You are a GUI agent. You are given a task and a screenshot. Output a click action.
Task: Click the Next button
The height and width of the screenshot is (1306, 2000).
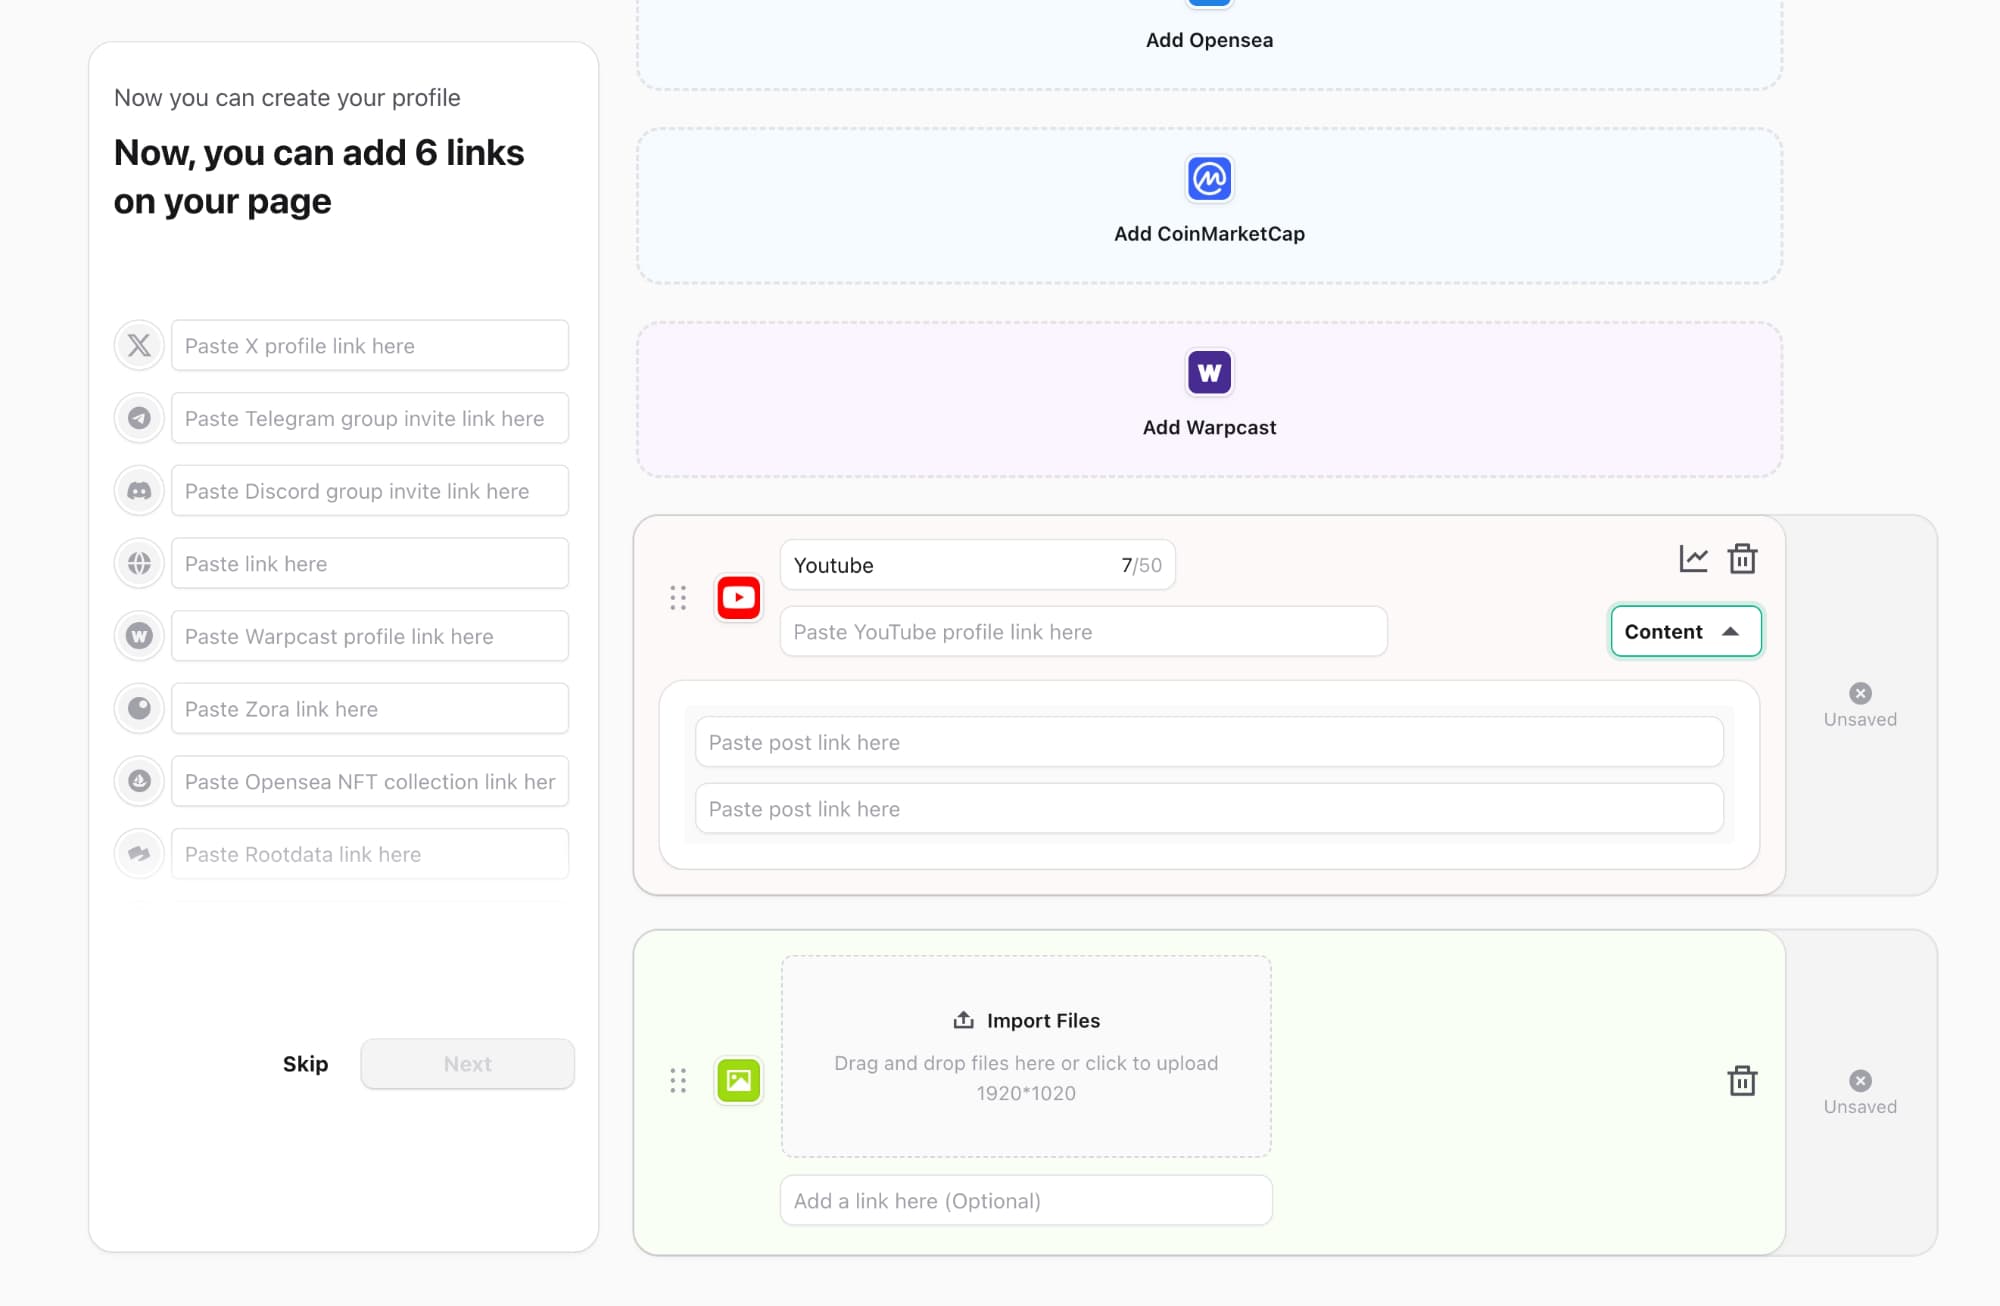[467, 1064]
